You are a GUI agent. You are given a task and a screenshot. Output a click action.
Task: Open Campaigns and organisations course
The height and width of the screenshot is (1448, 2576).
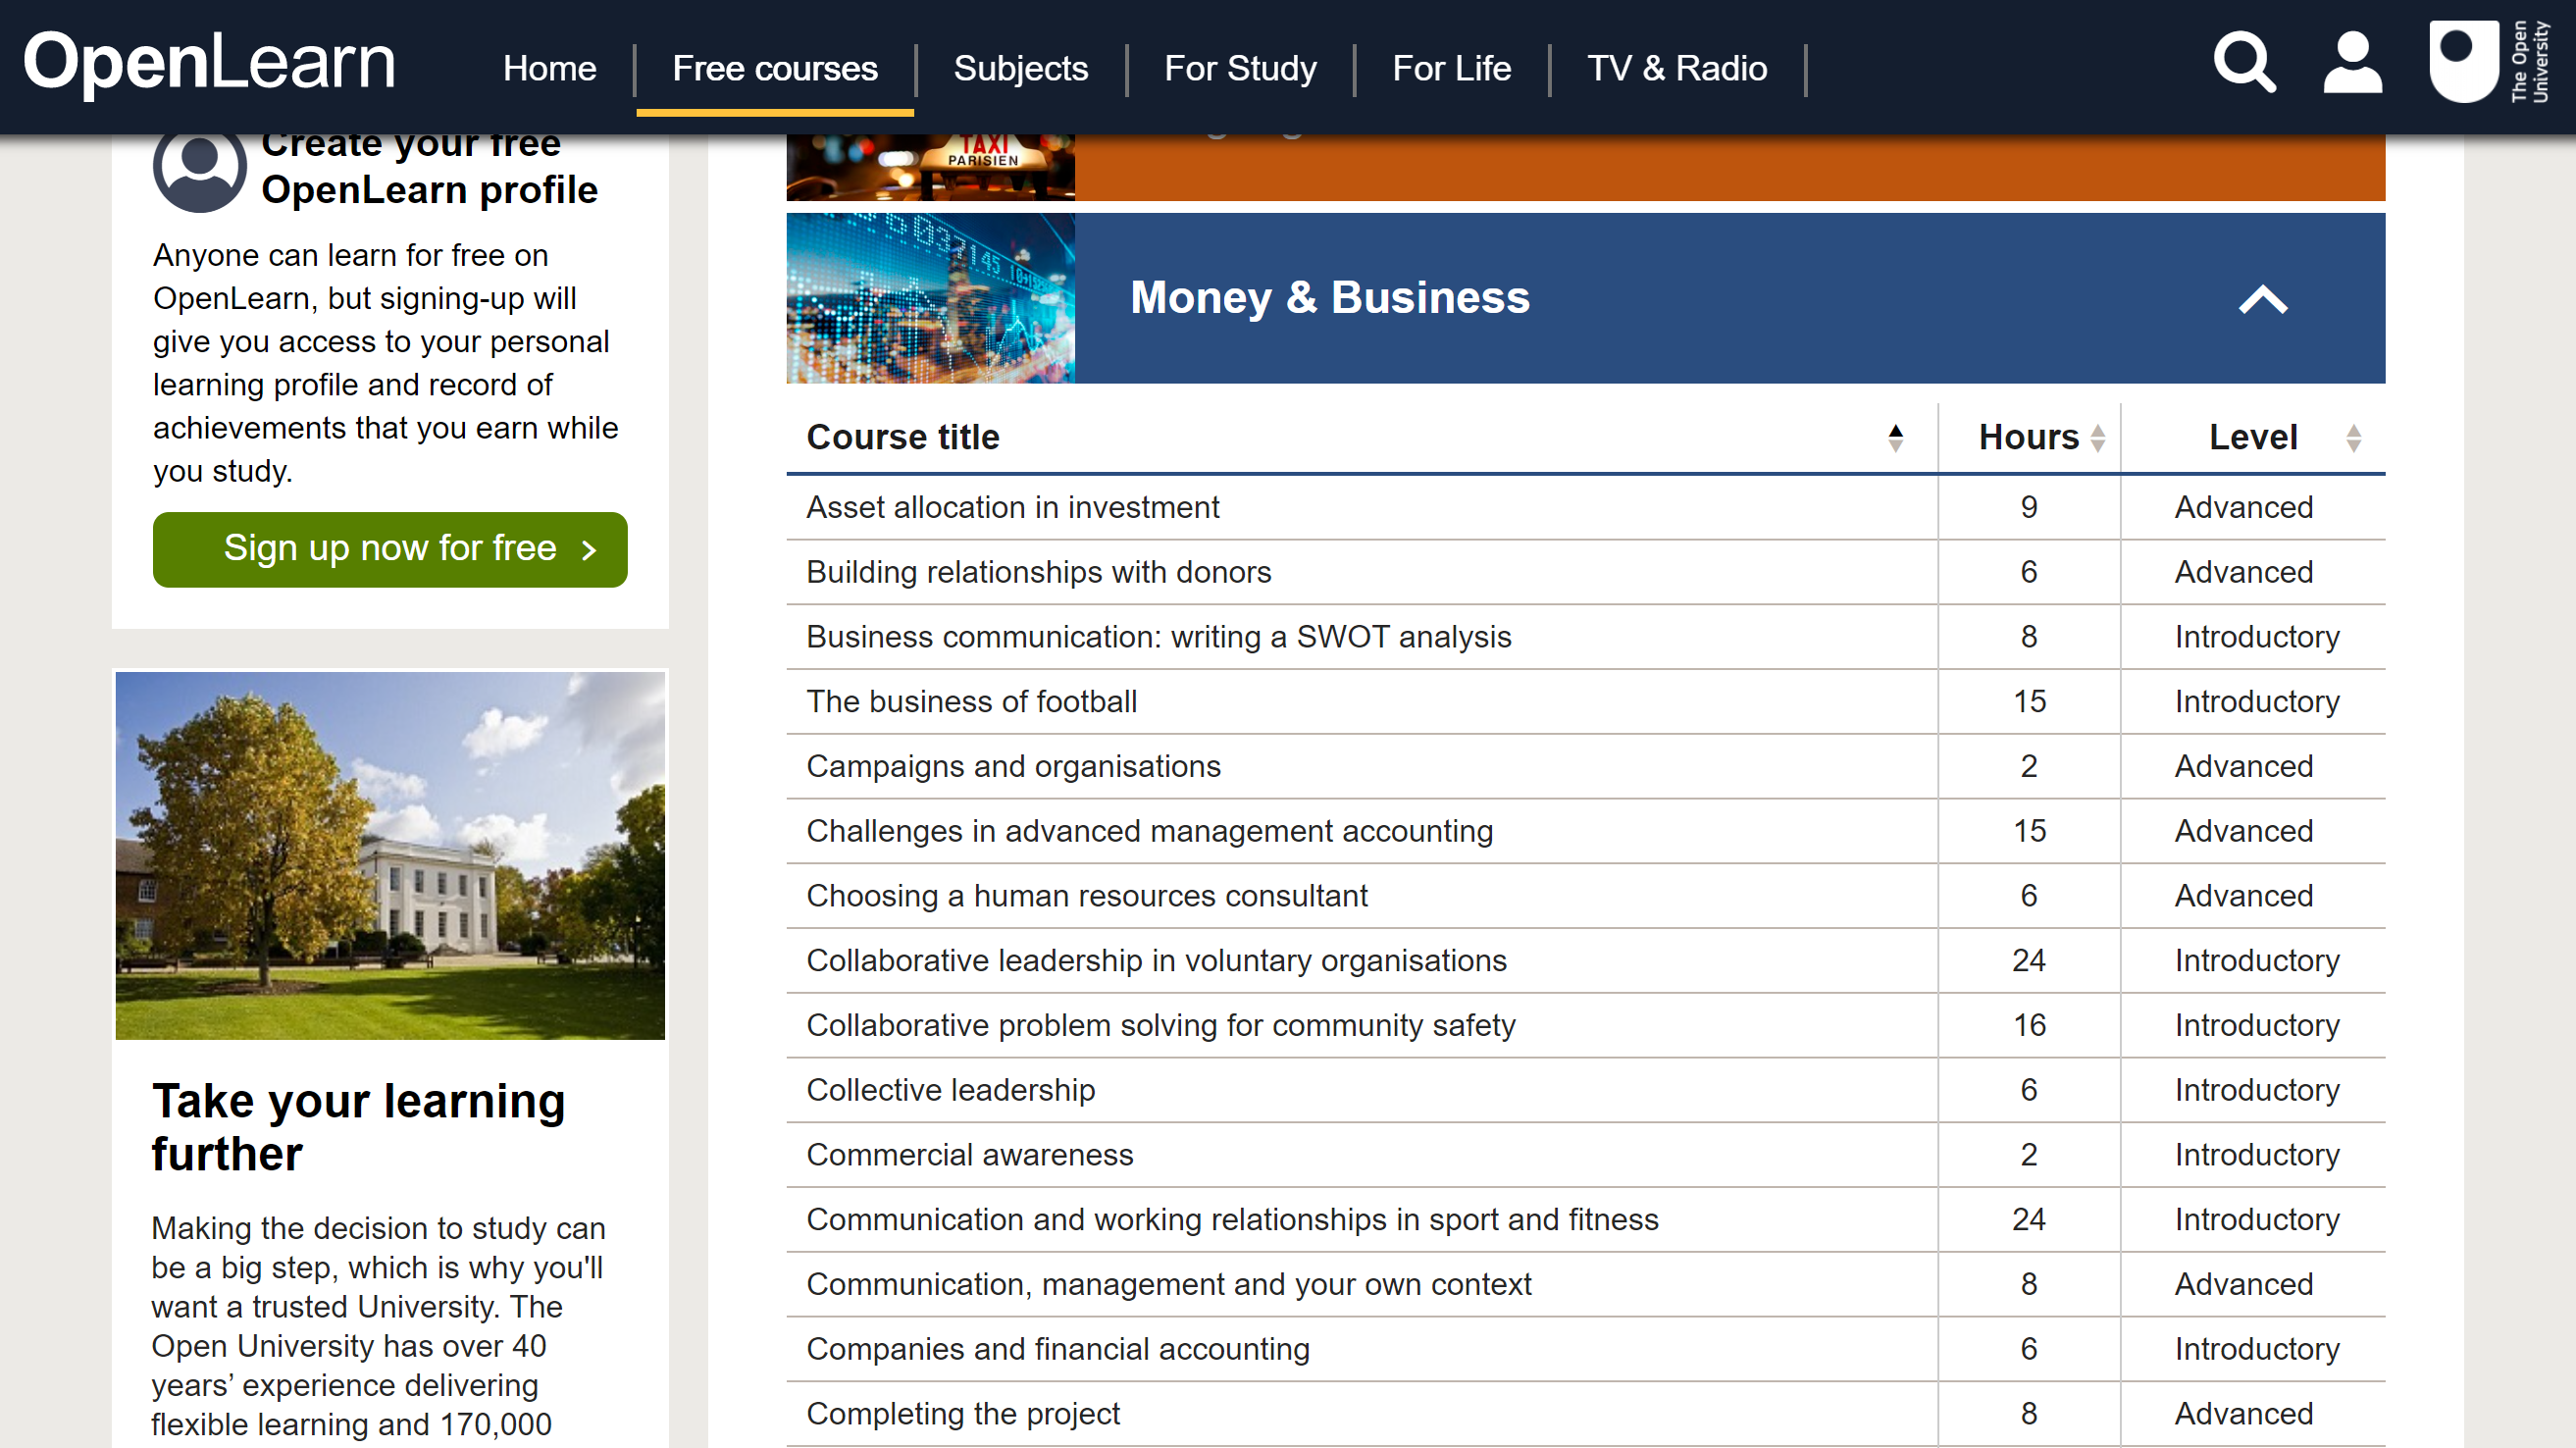click(x=1014, y=766)
